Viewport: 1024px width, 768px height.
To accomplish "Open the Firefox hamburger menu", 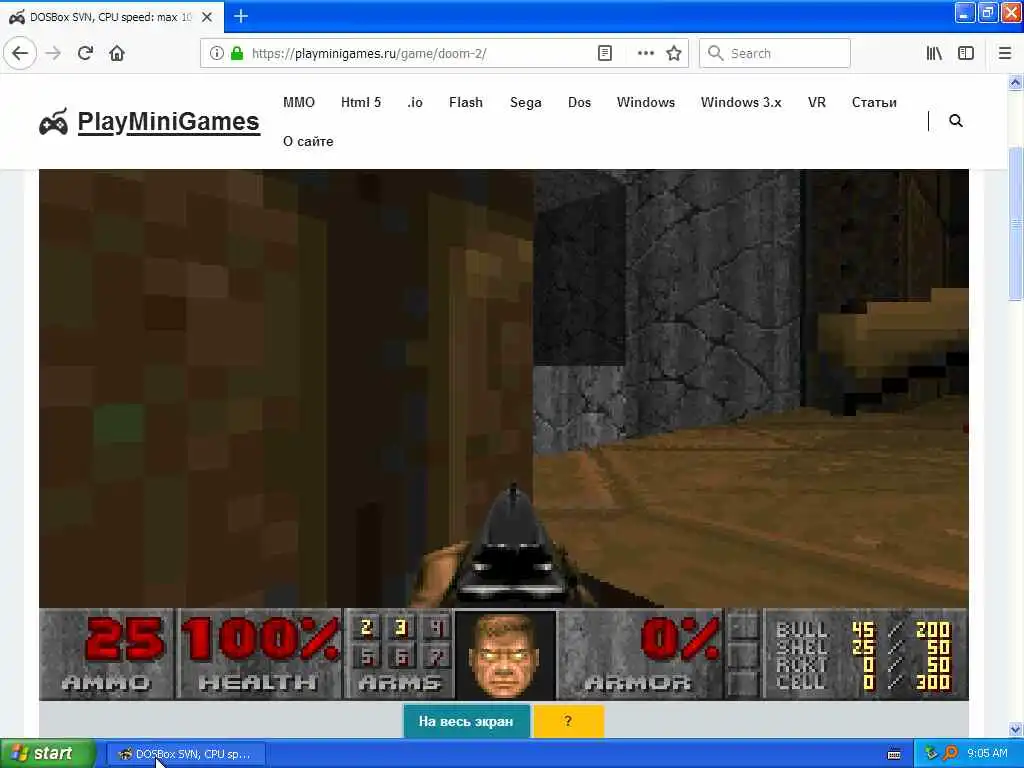I will pyautogui.click(x=1005, y=54).
